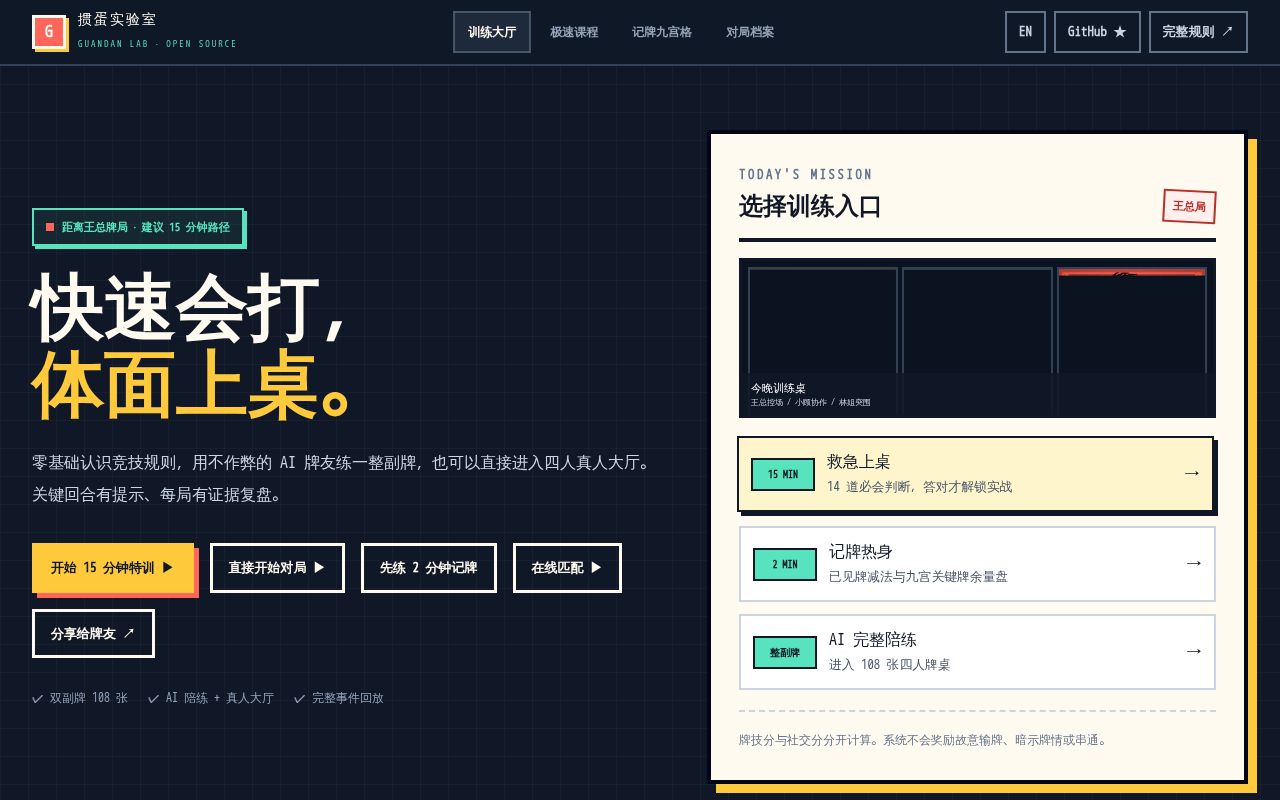Click the orange G logo icon
The image size is (1280, 800).
49,32
